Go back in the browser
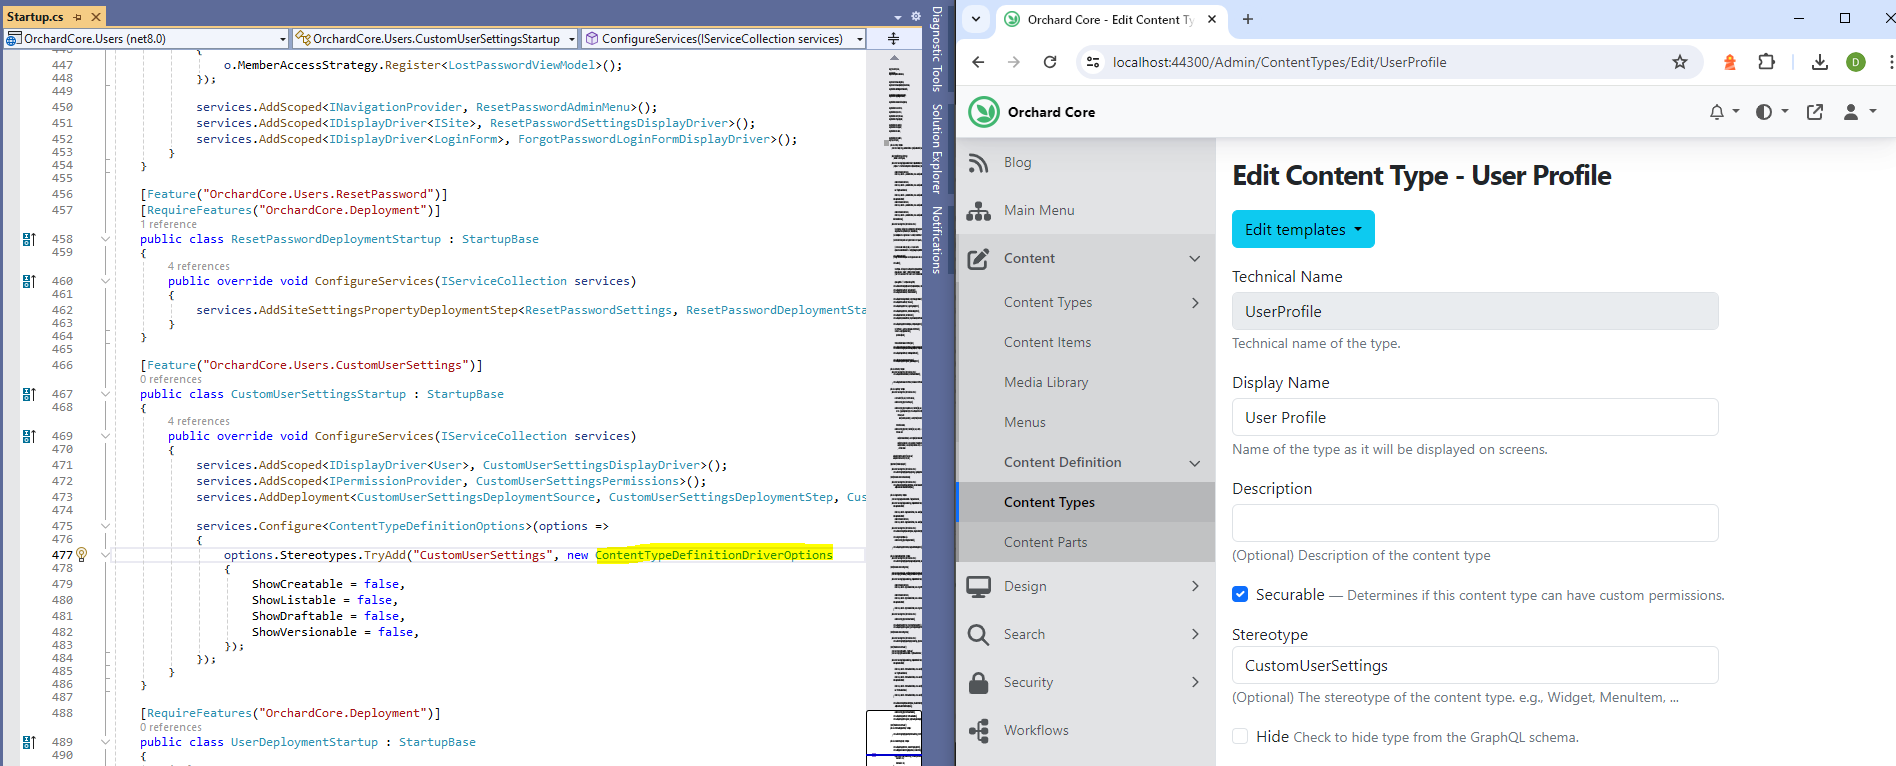The width and height of the screenshot is (1896, 766). (x=978, y=62)
